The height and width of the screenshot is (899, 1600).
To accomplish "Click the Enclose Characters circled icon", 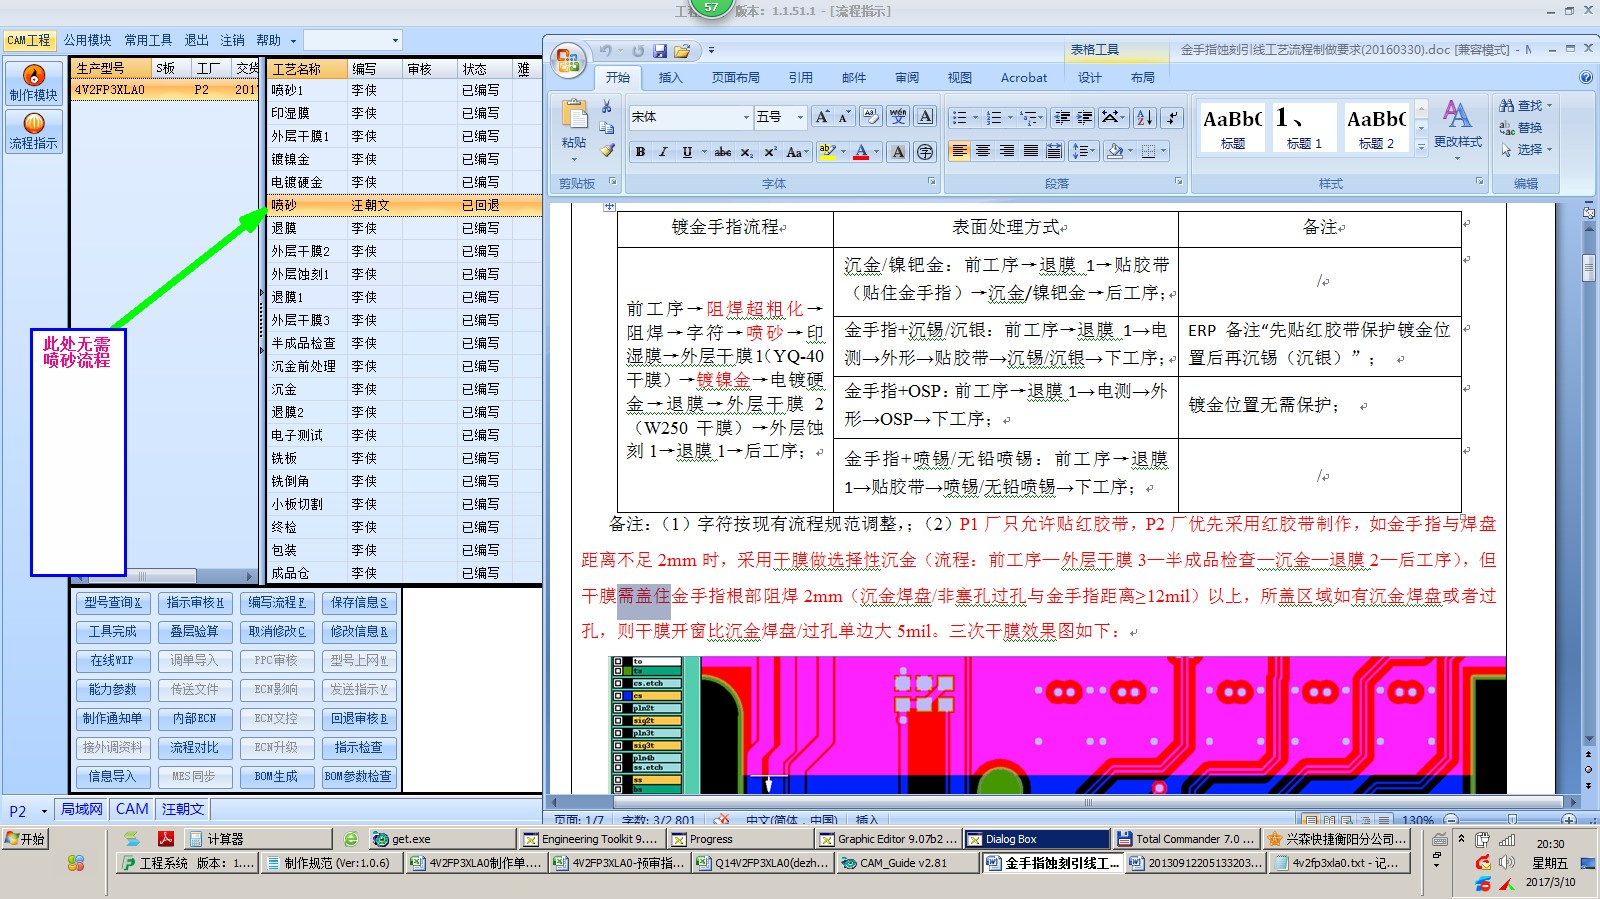I will coord(926,152).
